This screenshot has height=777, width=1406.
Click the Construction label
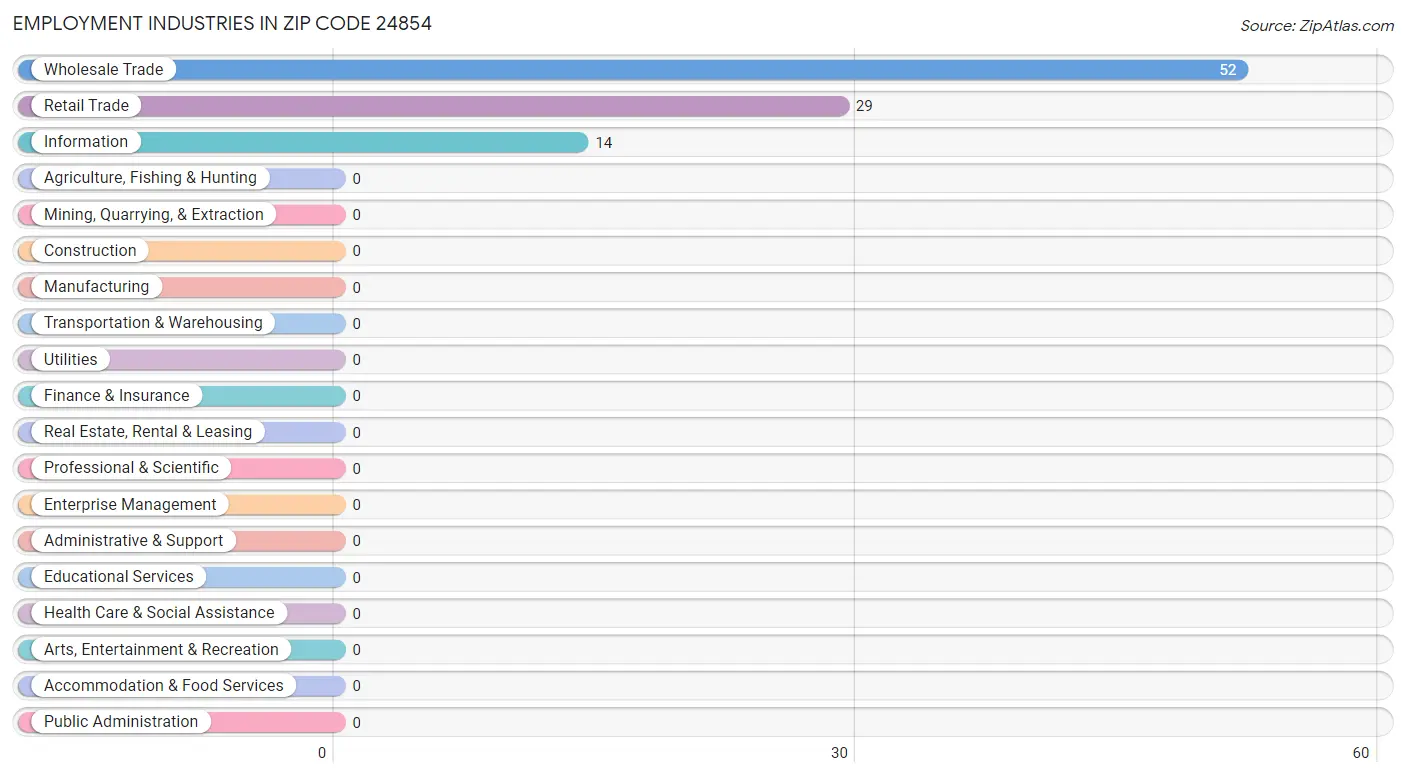(90, 251)
